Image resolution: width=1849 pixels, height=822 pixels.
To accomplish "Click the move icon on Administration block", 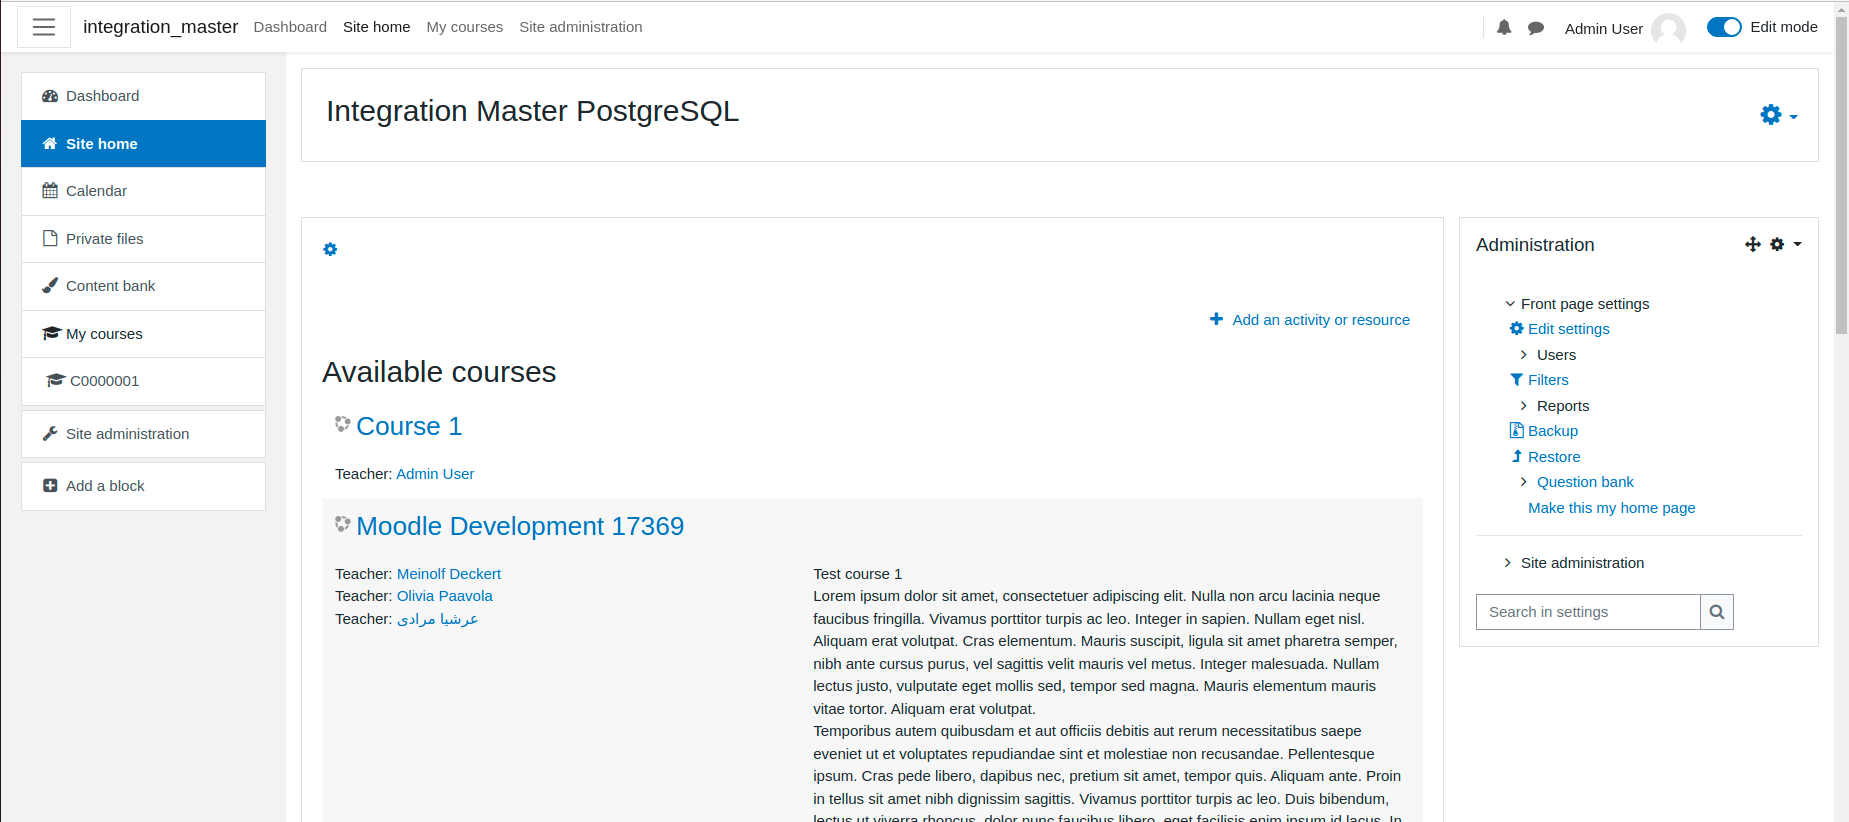I will click(x=1752, y=244).
